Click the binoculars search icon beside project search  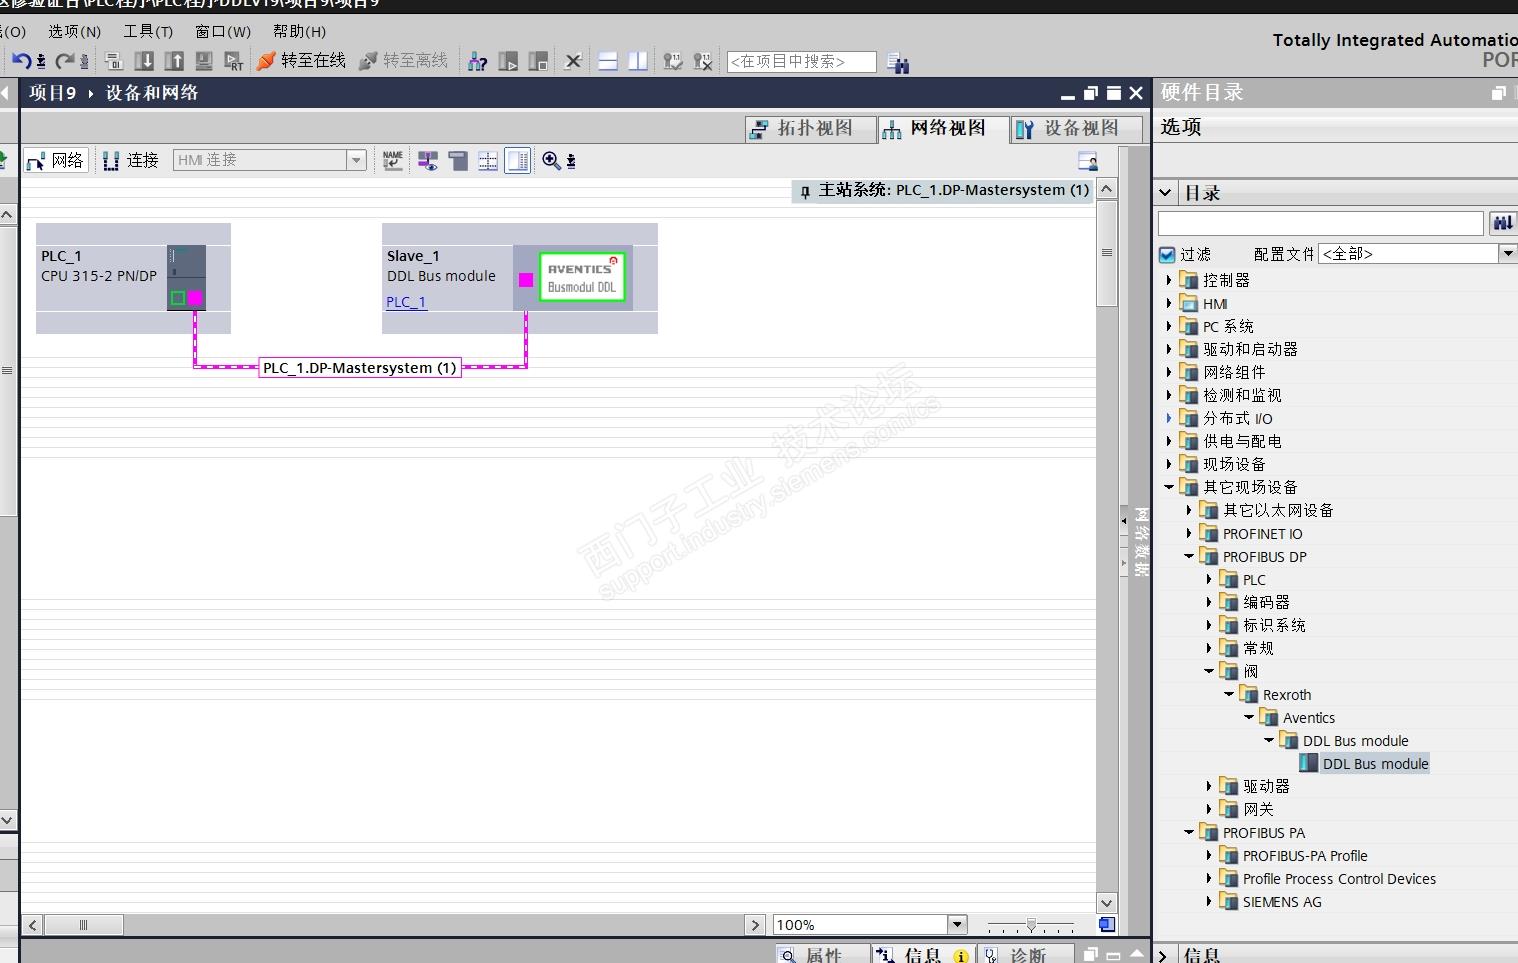pos(898,63)
